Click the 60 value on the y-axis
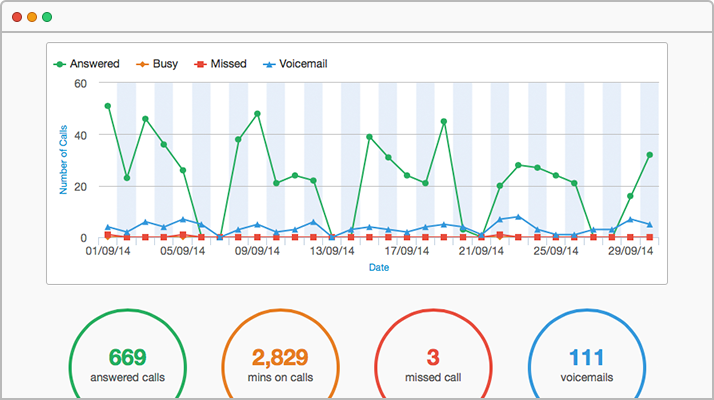The image size is (714, 400). pyautogui.click(x=81, y=84)
